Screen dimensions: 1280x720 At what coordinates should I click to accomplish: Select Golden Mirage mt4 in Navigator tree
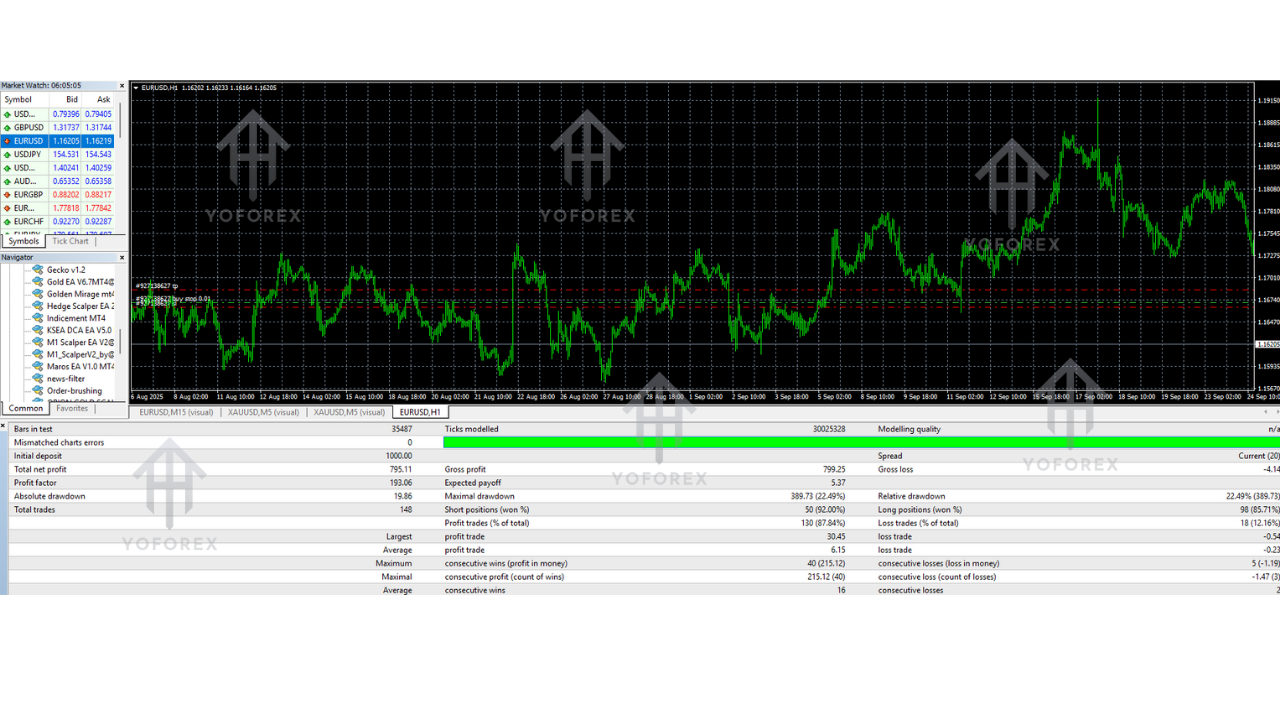point(80,294)
